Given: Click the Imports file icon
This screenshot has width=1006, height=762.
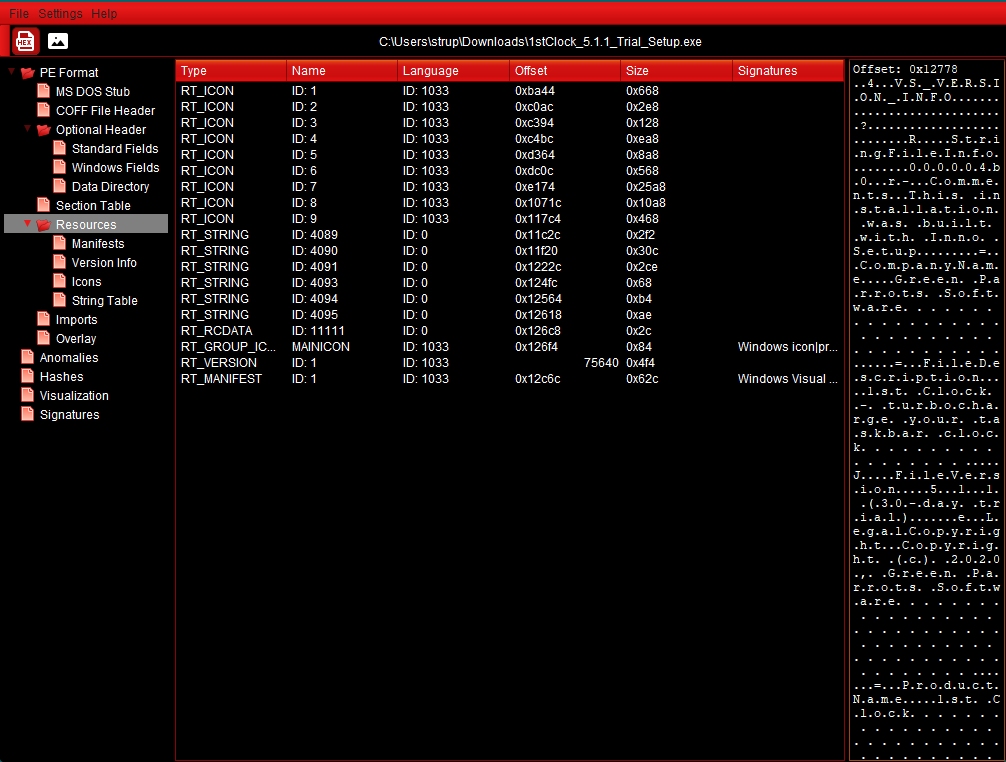Looking at the screenshot, I should pos(44,319).
